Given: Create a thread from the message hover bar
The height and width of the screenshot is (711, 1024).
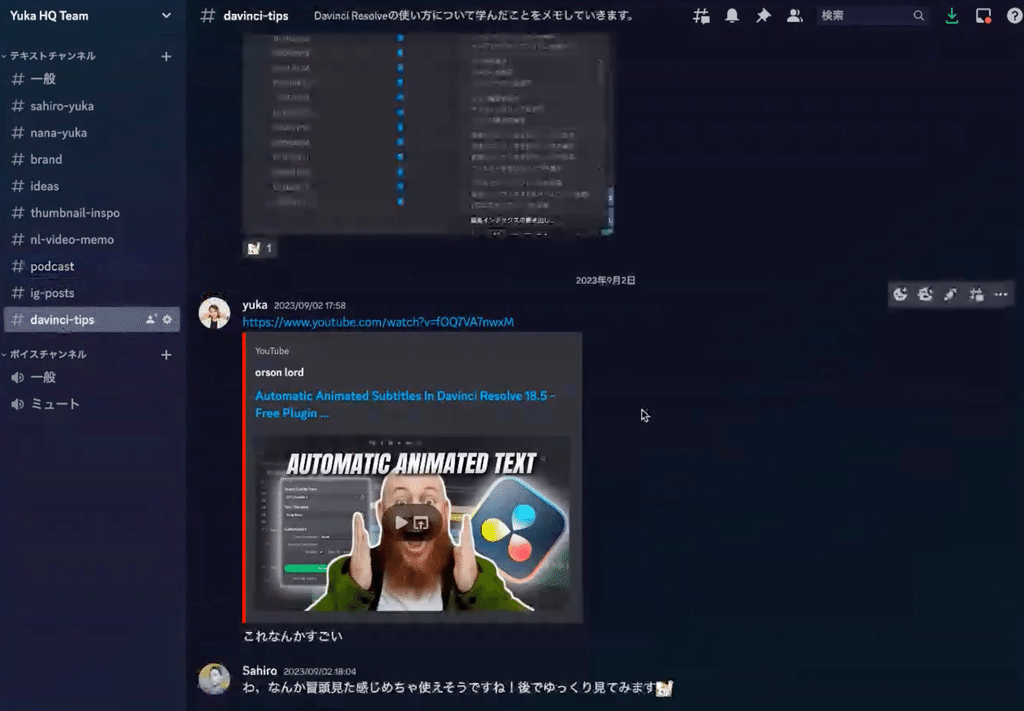Looking at the screenshot, I should 976,294.
